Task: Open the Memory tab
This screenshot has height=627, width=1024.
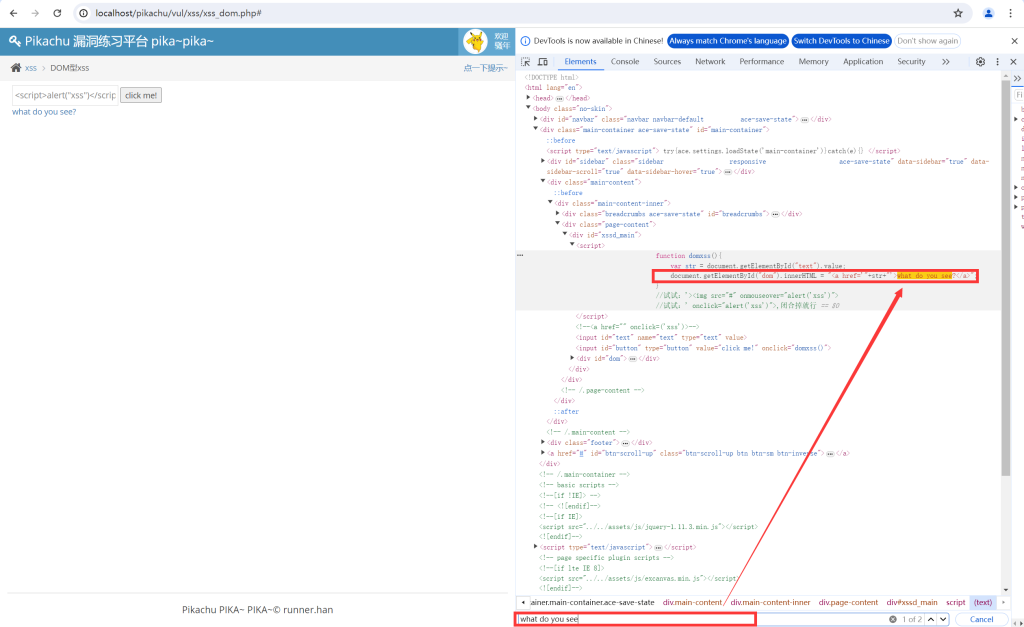Action: pos(813,61)
